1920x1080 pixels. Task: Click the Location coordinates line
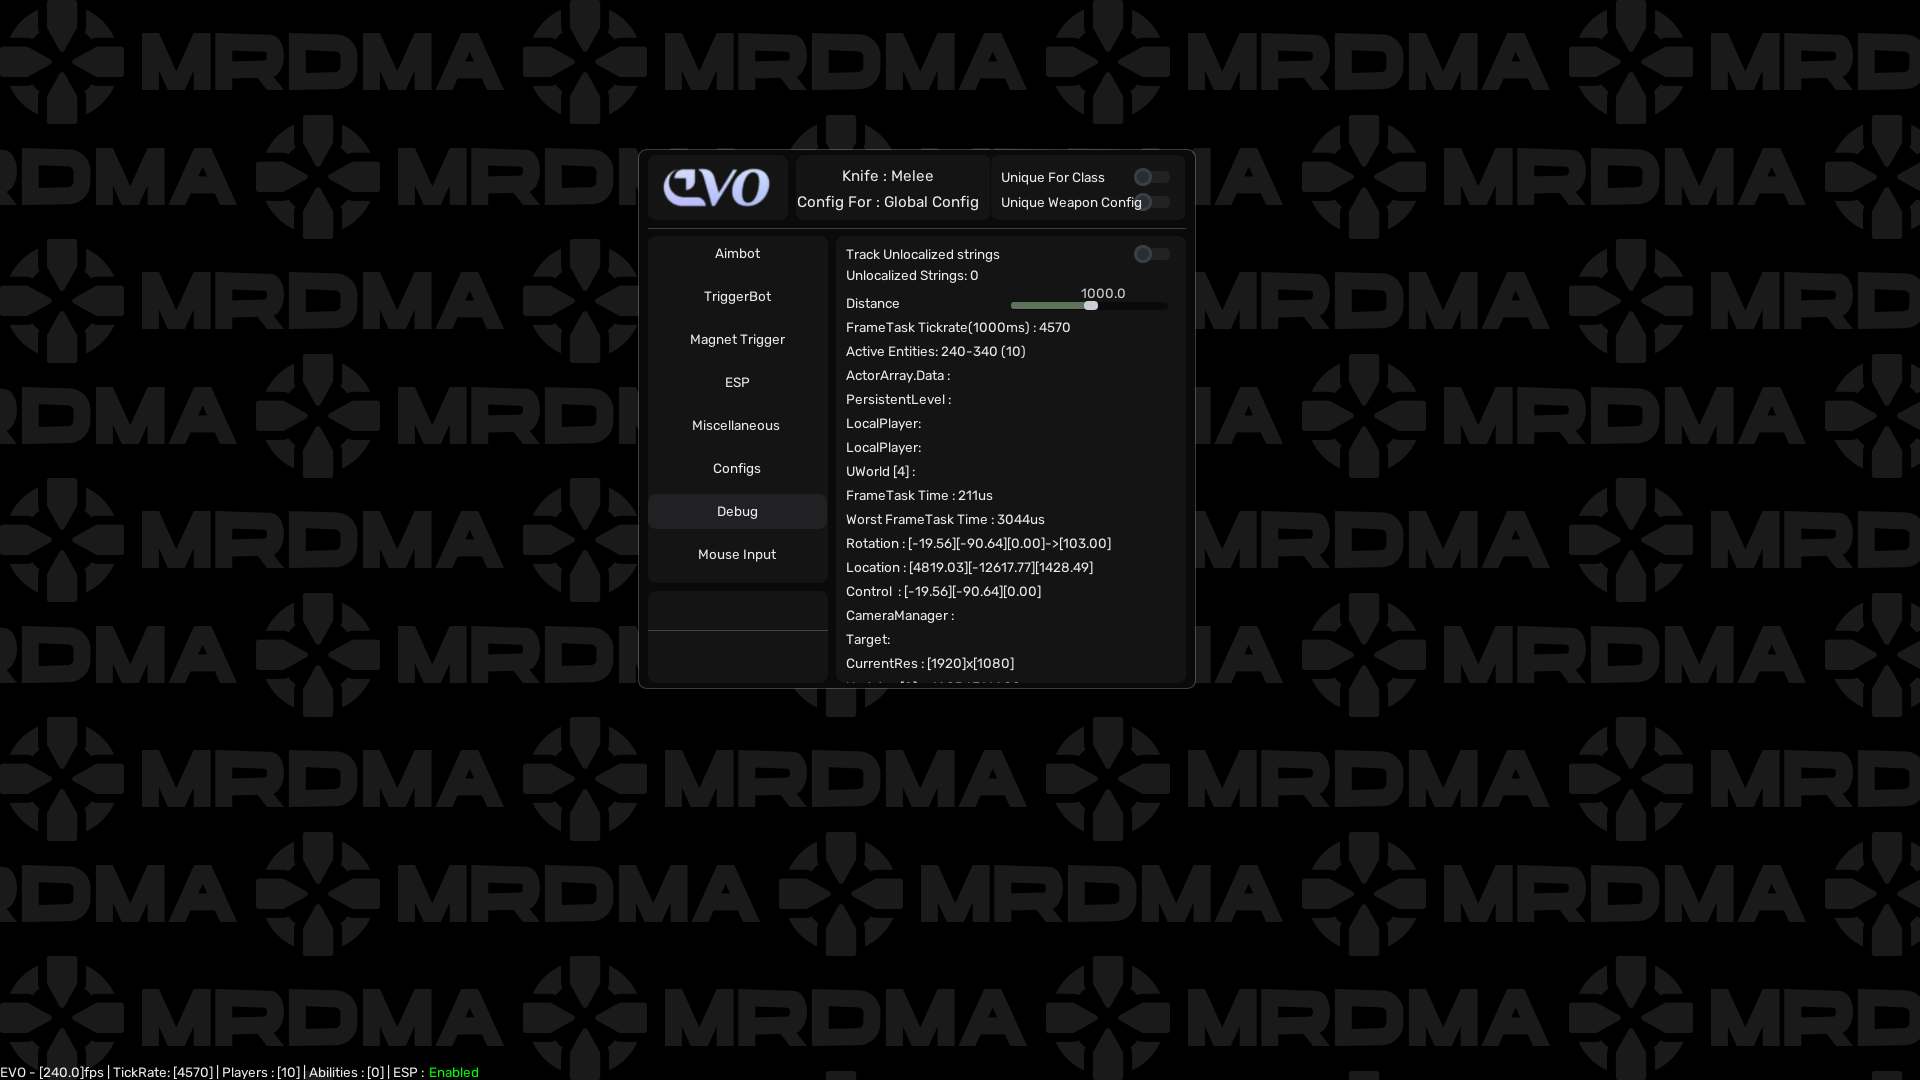point(968,568)
